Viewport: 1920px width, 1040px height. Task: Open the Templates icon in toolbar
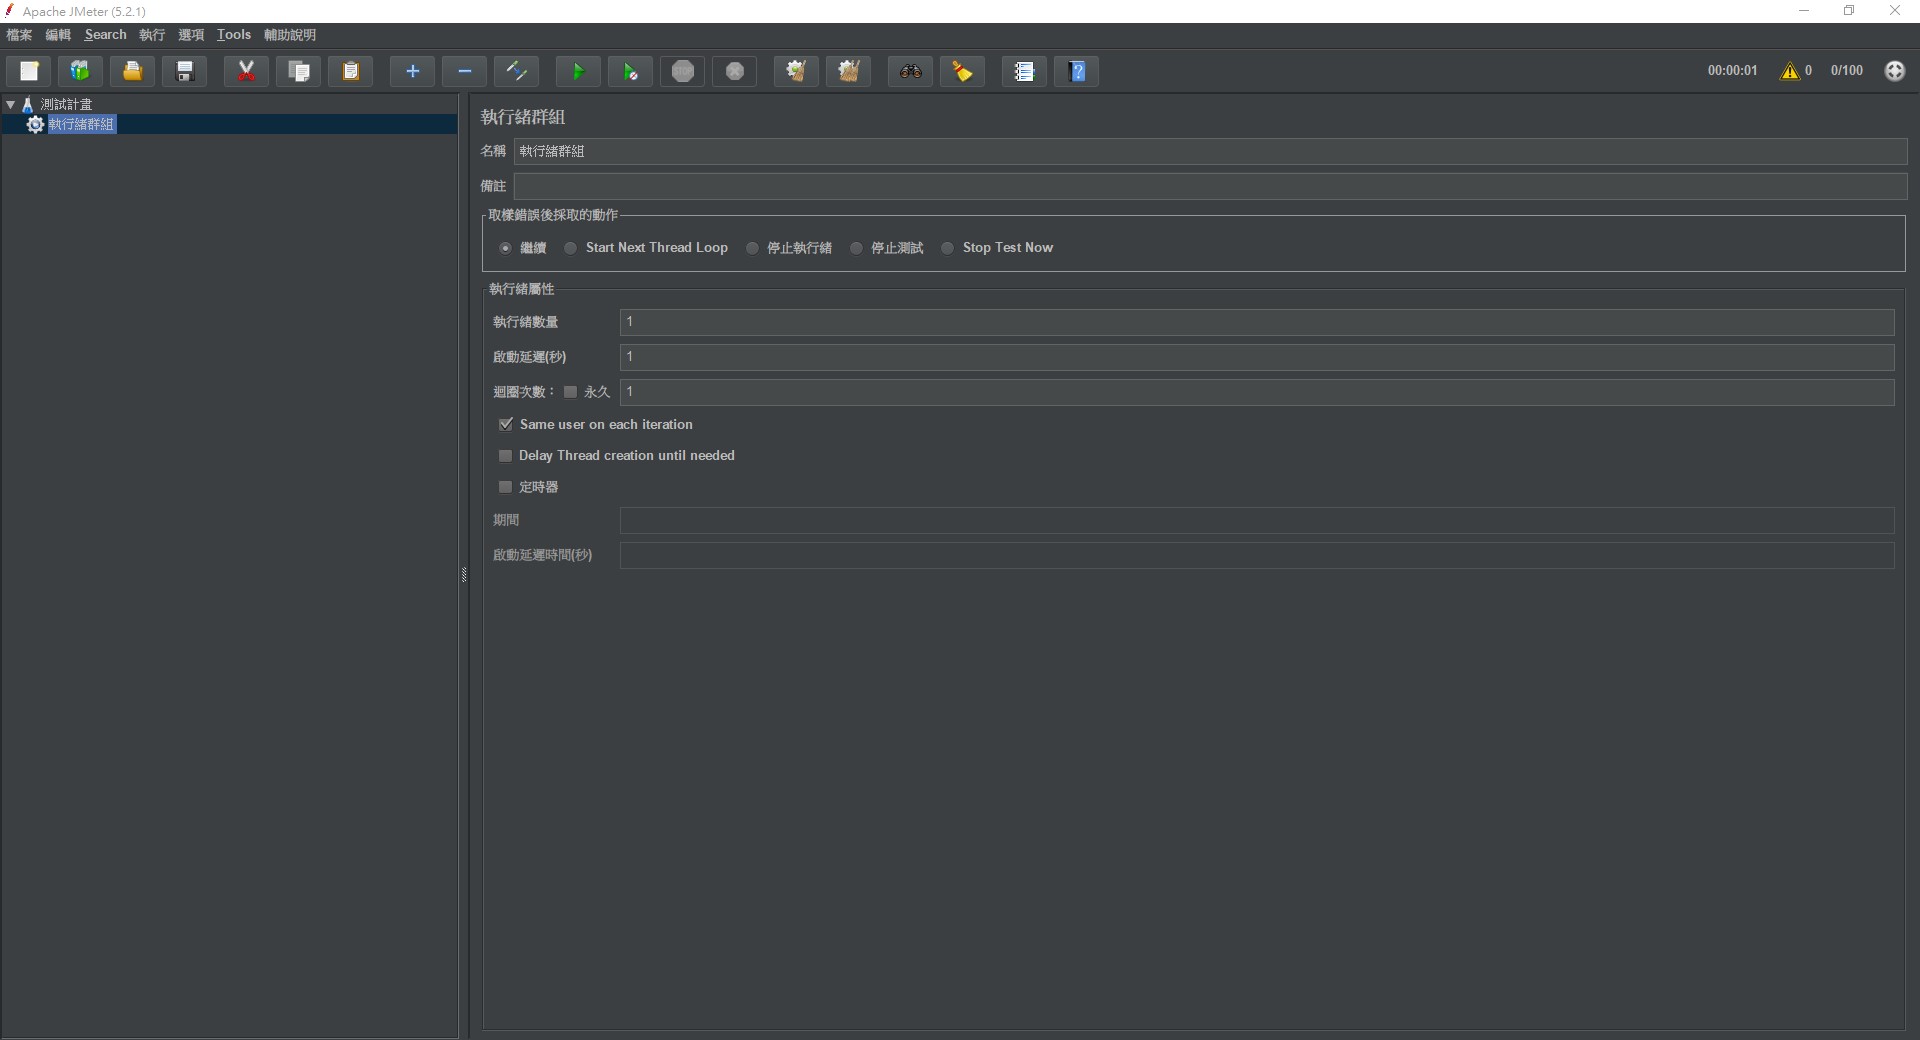(80, 71)
